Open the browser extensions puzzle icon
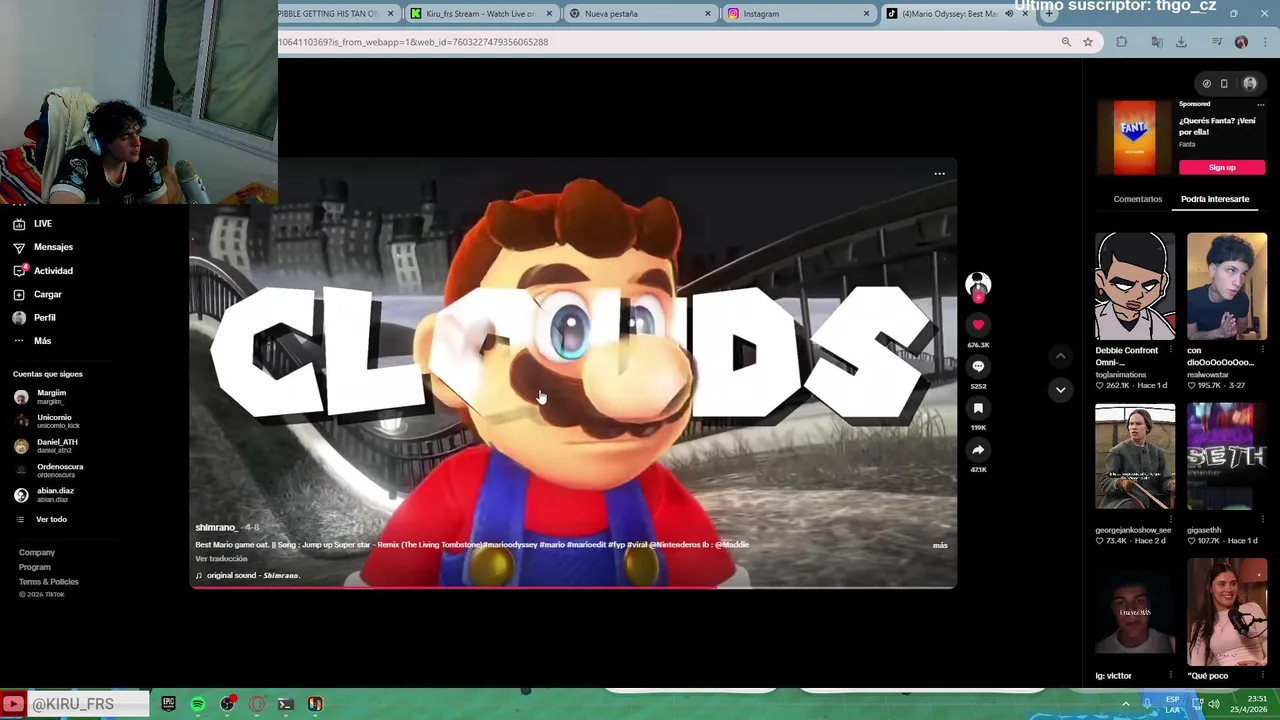 (x=1121, y=42)
